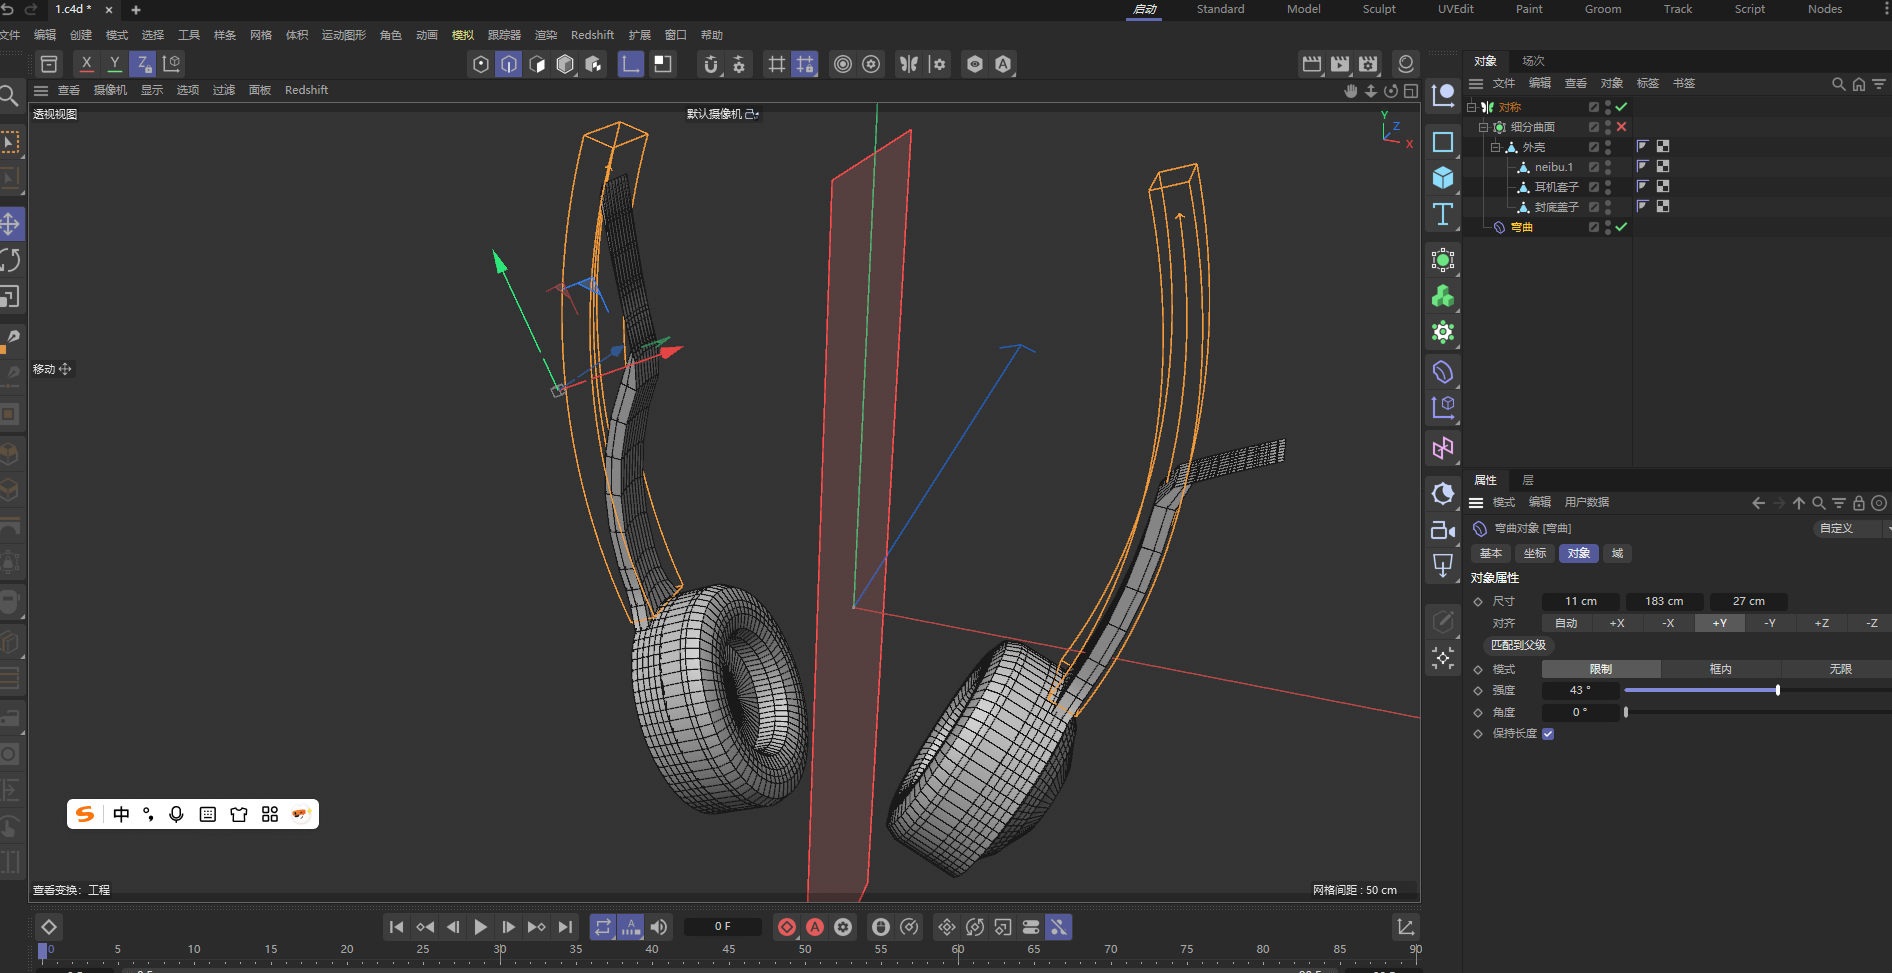Select the Rotate tool in left toolbar
Image resolution: width=1892 pixels, height=973 pixels.
click(11, 260)
